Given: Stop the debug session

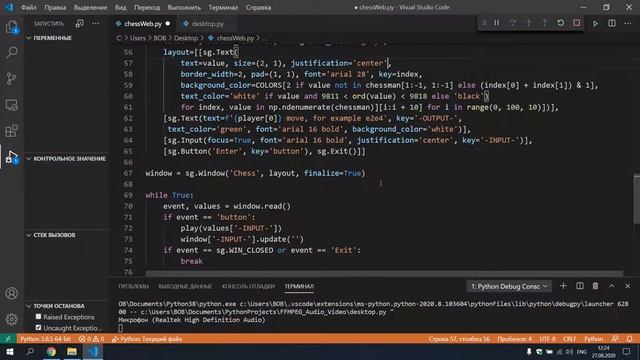Looking at the screenshot, I should click(x=576, y=23).
